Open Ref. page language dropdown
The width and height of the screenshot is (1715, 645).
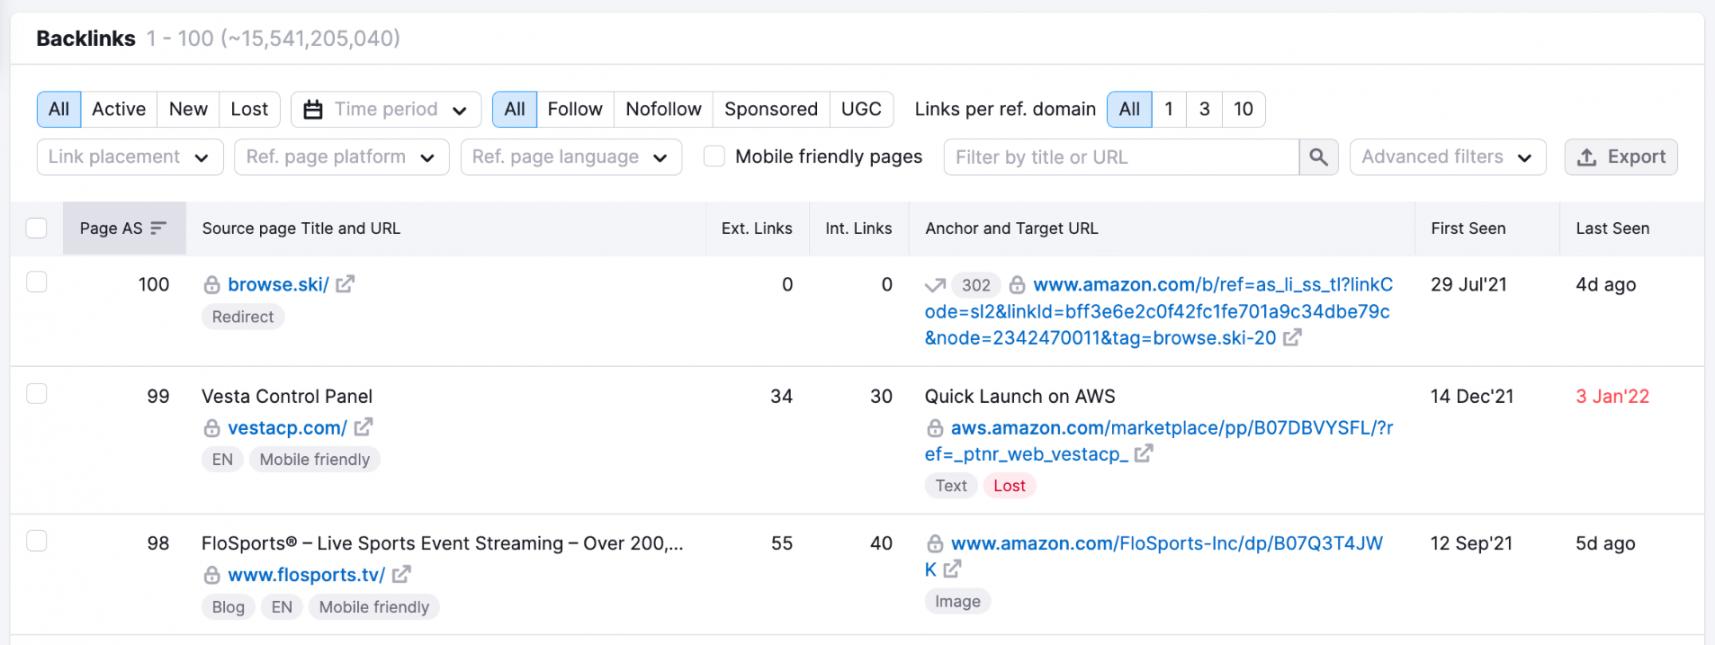click(570, 157)
